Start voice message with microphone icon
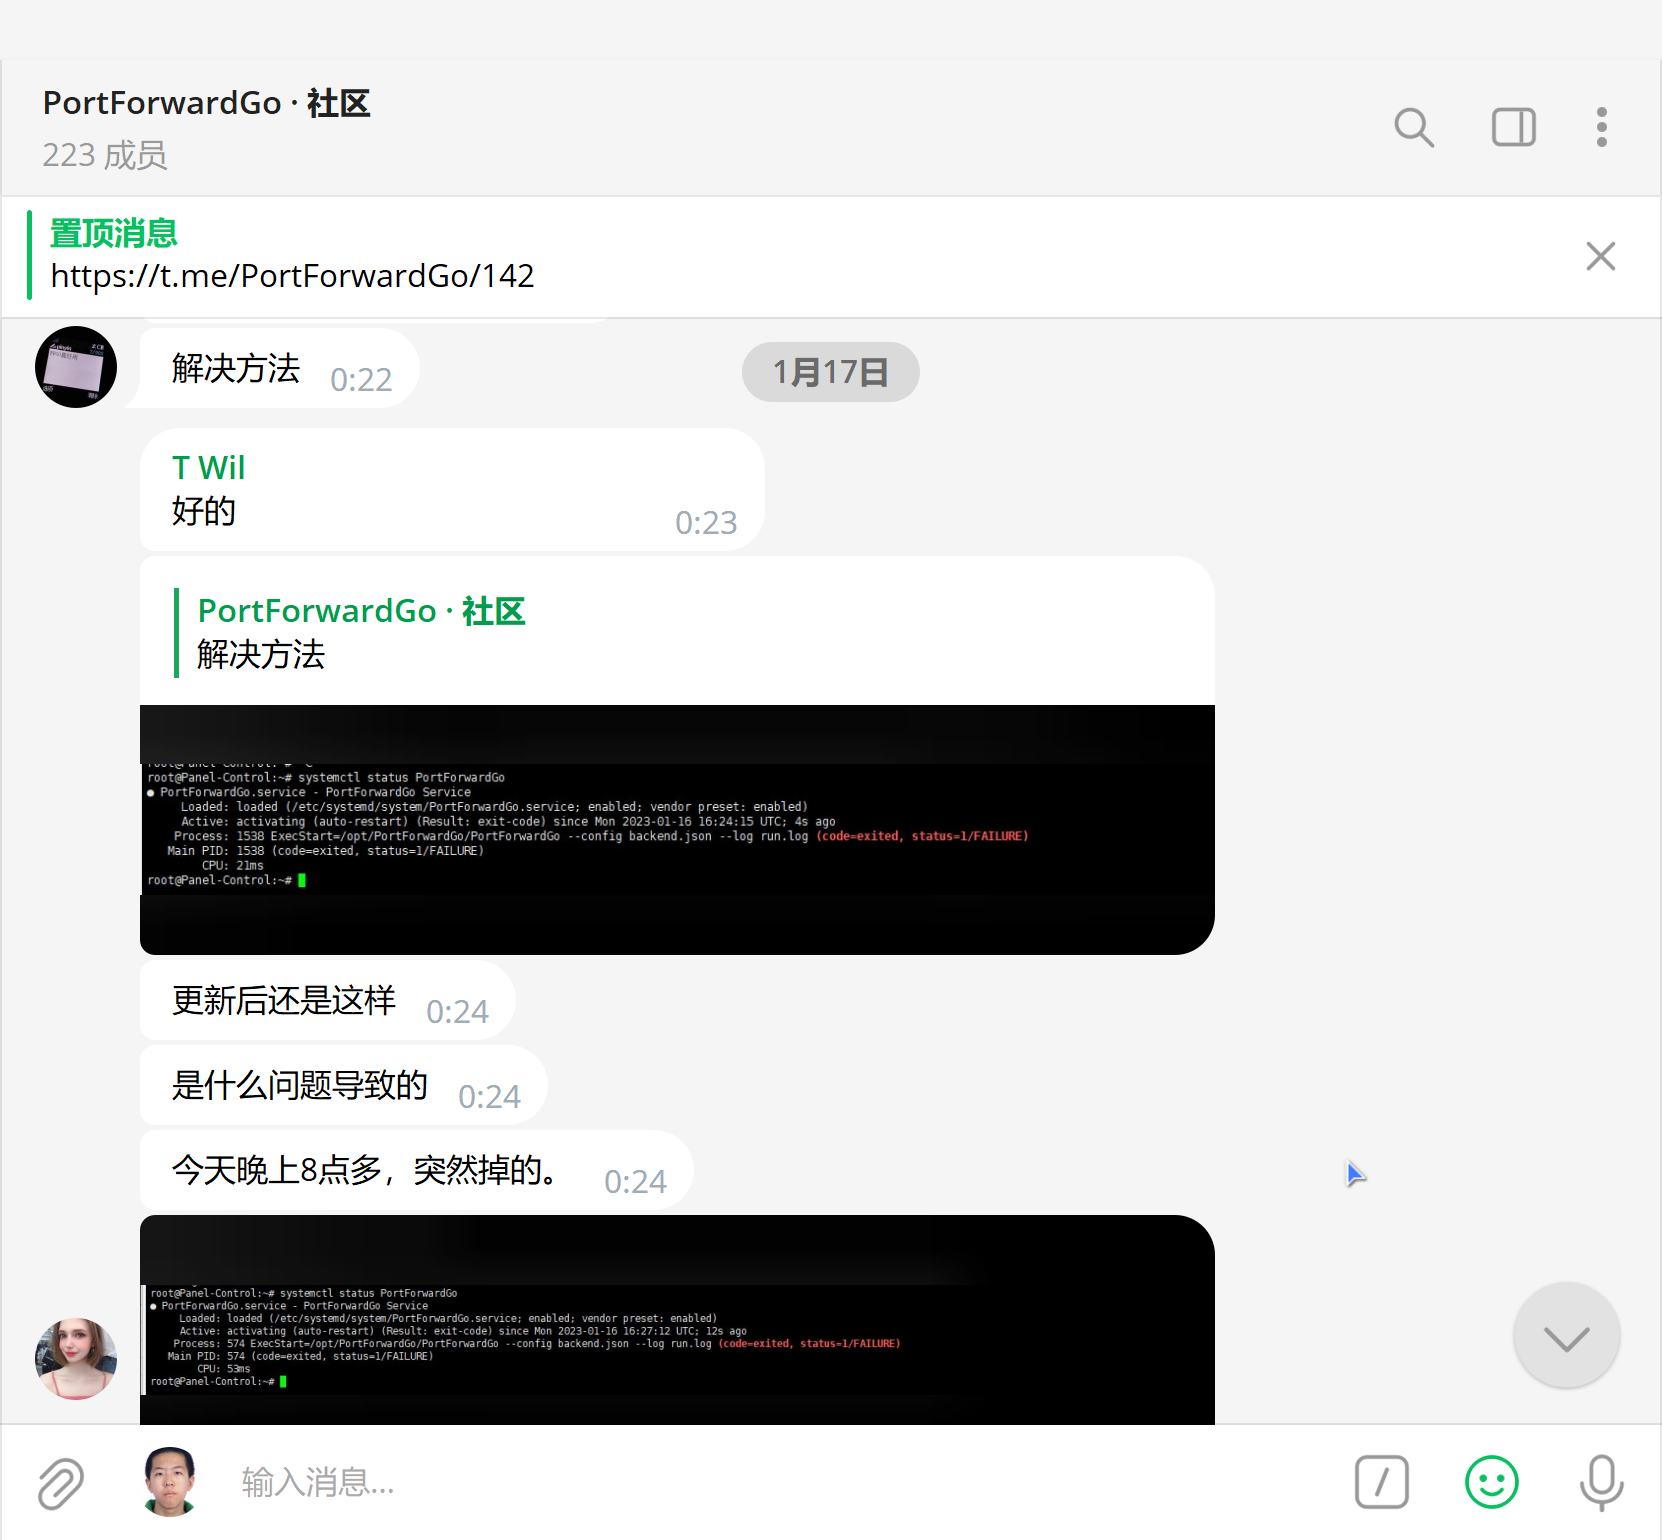This screenshot has width=1662, height=1540. (1600, 1482)
